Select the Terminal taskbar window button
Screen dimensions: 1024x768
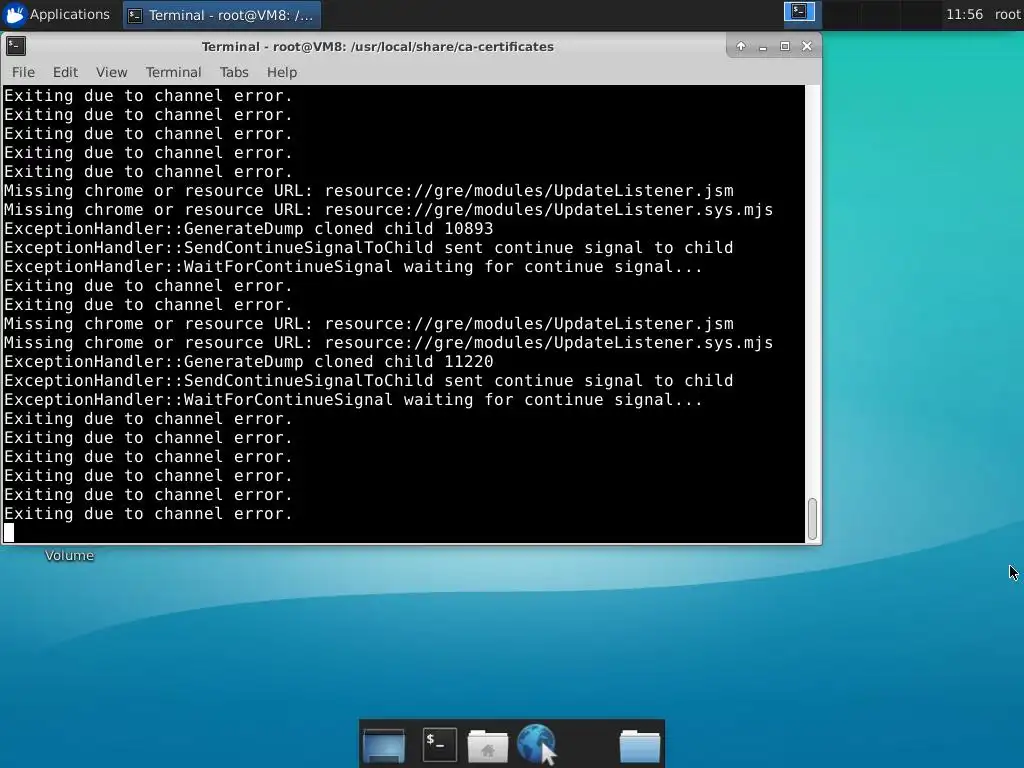pos(222,15)
